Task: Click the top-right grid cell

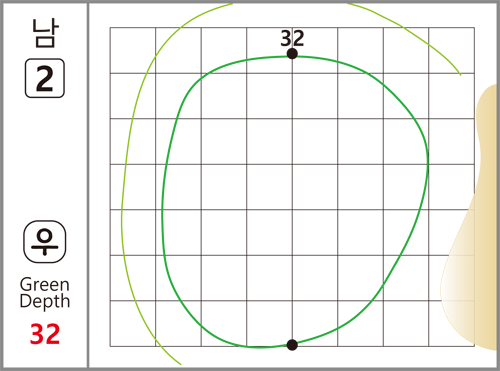Action: pyautogui.click(x=451, y=50)
